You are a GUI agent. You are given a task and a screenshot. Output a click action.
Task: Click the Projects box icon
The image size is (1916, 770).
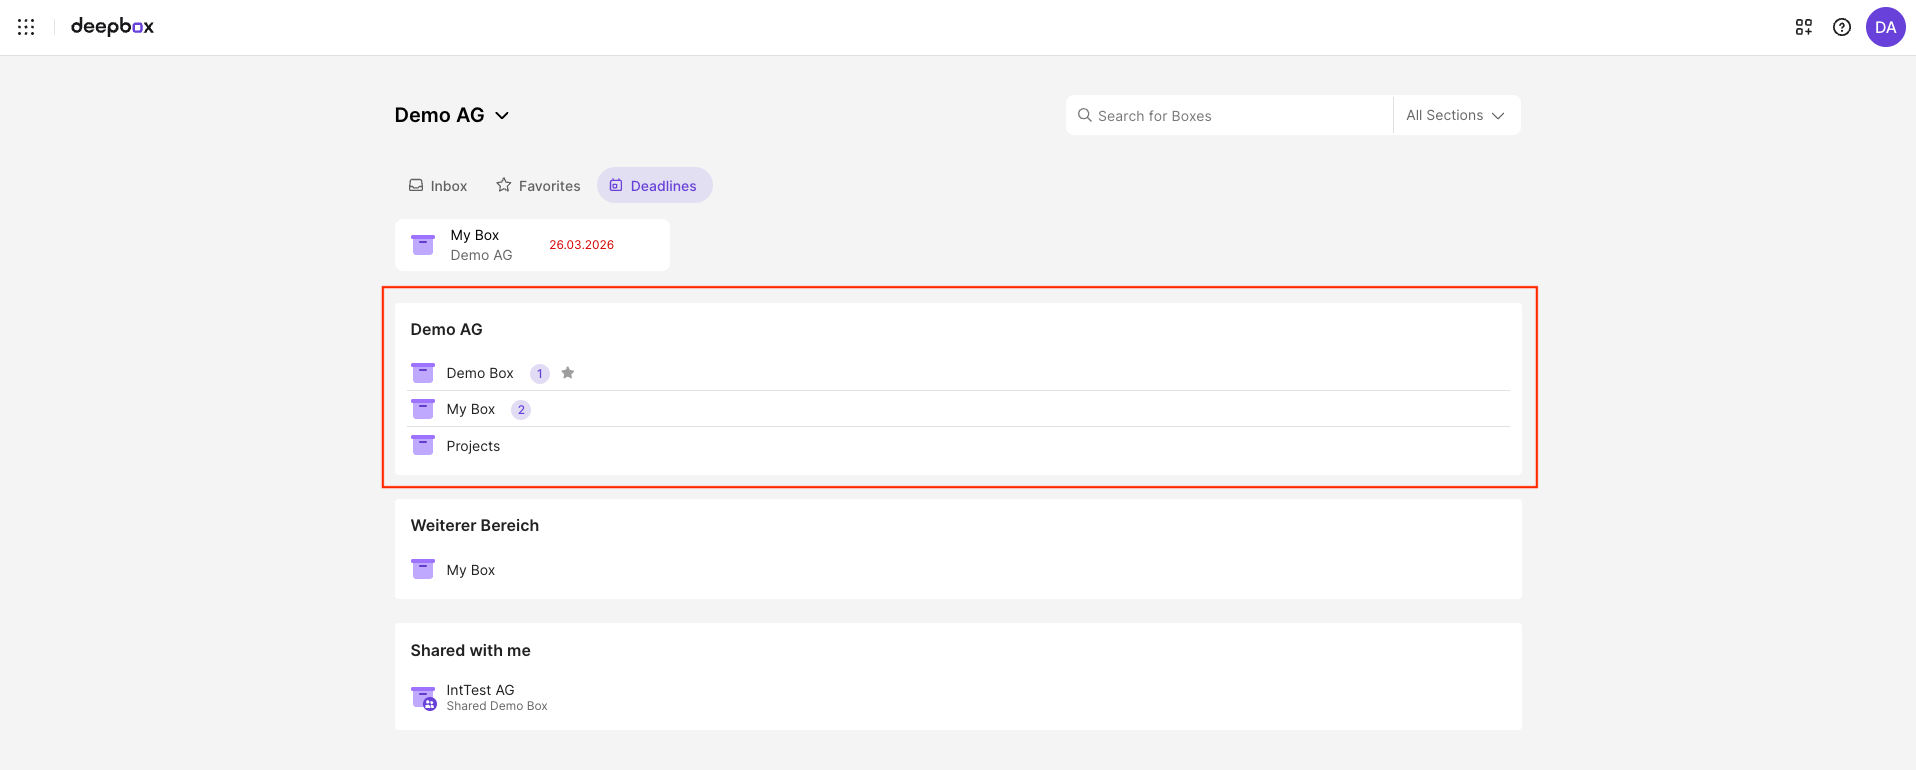point(423,446)
